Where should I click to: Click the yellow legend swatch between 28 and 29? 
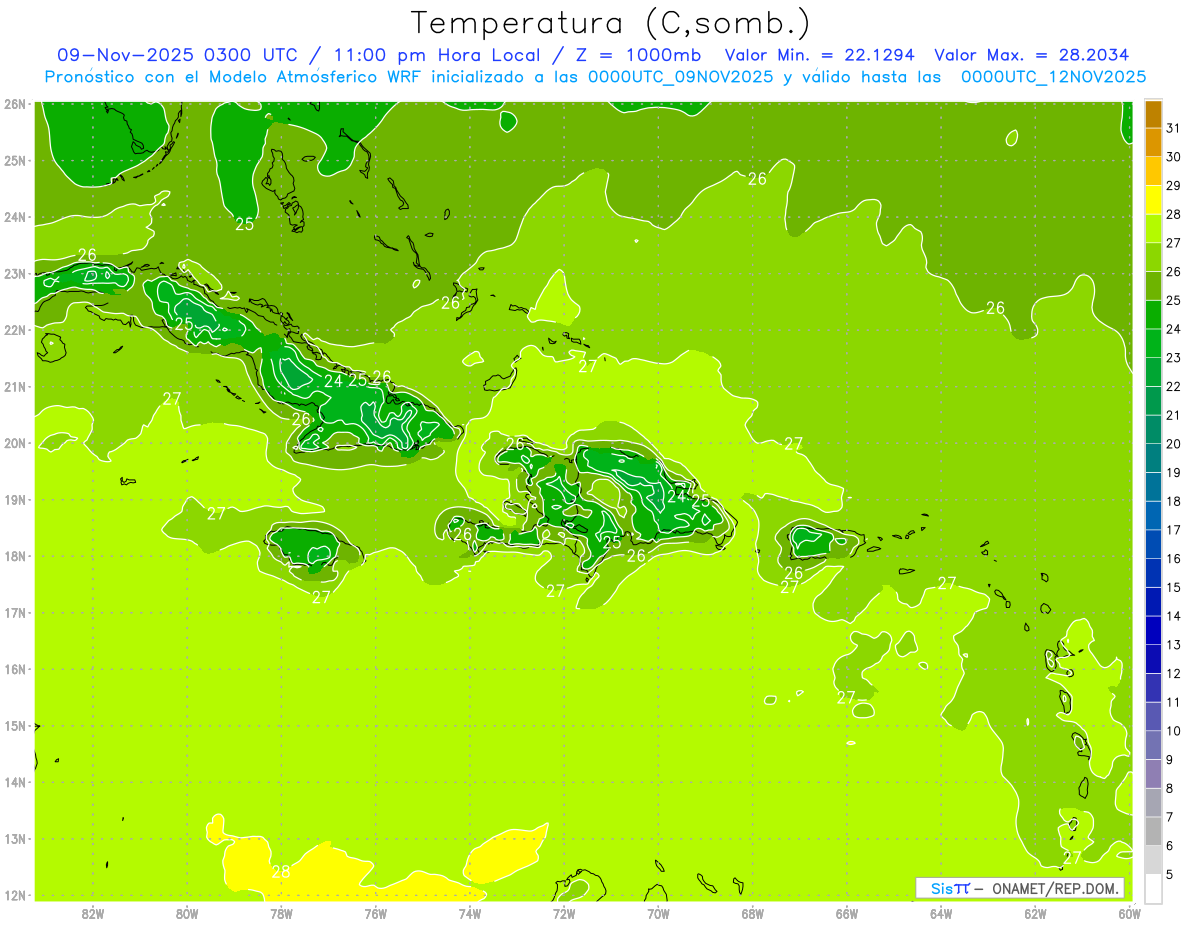point(1153,200)
